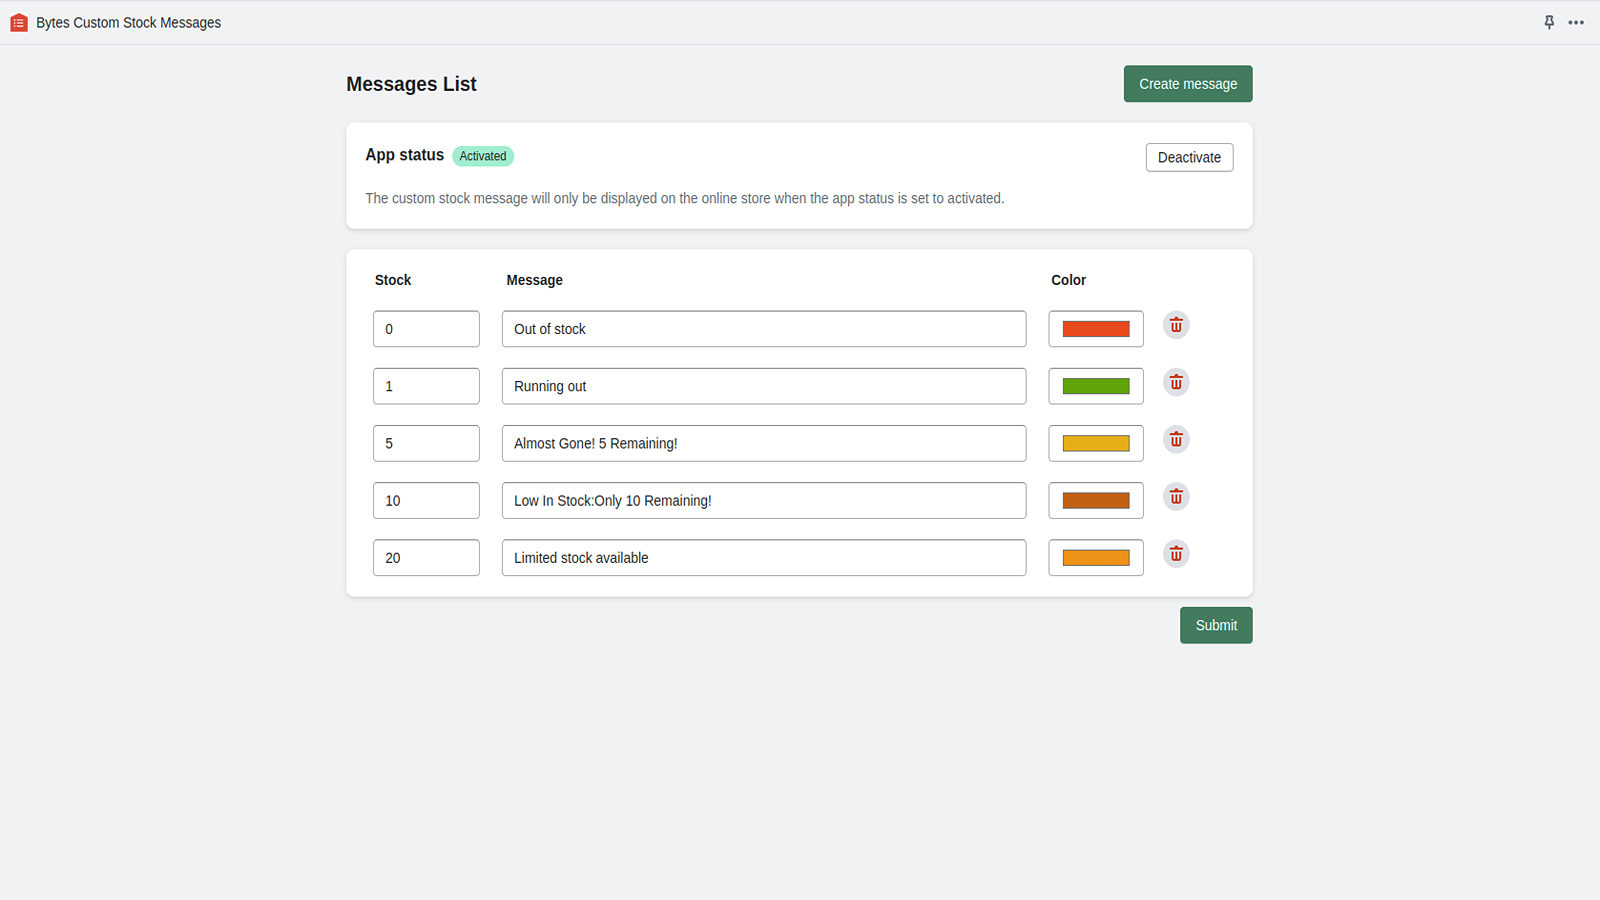
Task: Delete the "Out of stock" message row
Action: click(1176, 325)
